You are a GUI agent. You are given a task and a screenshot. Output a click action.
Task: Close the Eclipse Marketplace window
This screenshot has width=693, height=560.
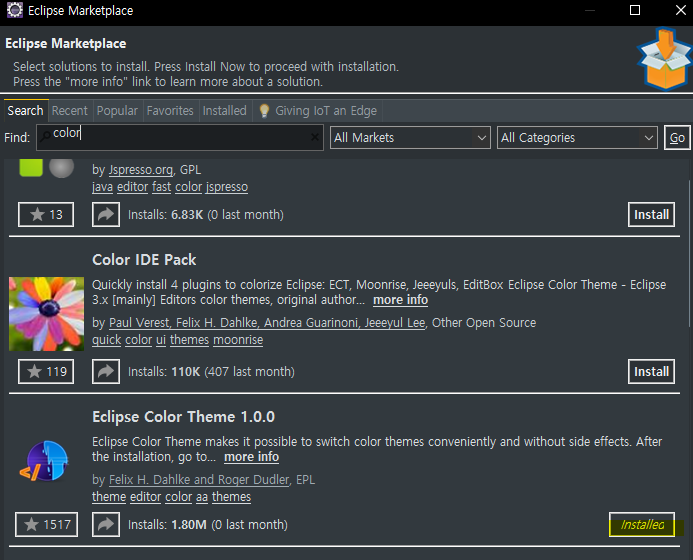click(x=681, y=10)
